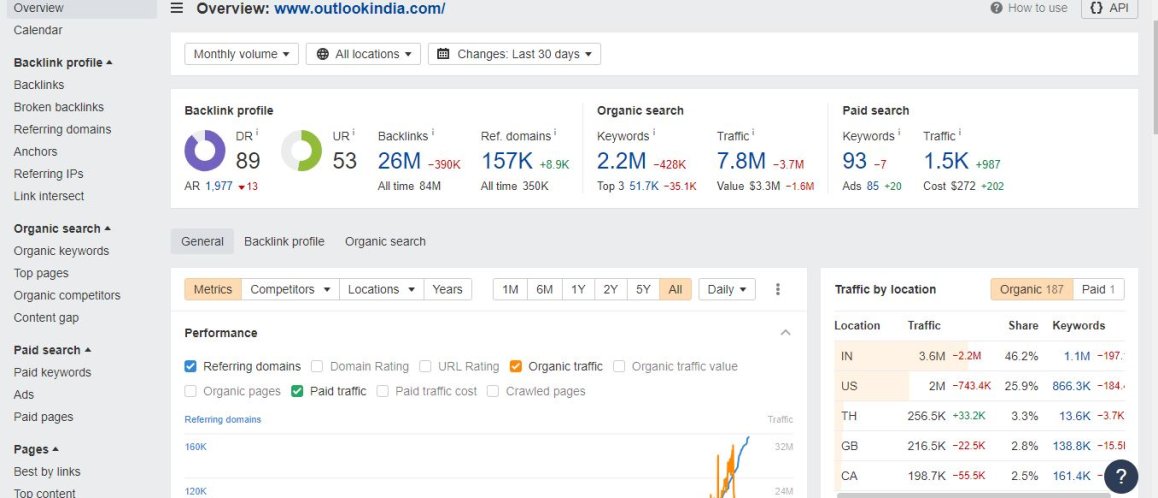Set chart range to 1Y
The width and height of the screenshot is (1158, 498).
pos(578,290)
